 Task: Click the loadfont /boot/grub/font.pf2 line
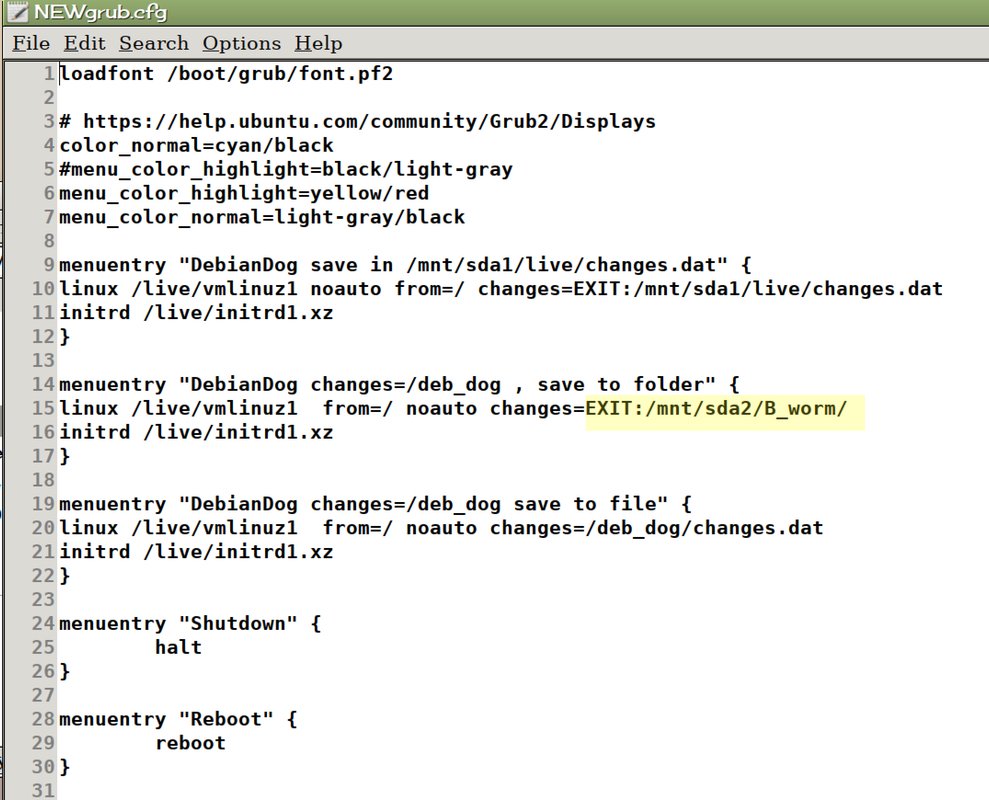click(x=226, y=74)
